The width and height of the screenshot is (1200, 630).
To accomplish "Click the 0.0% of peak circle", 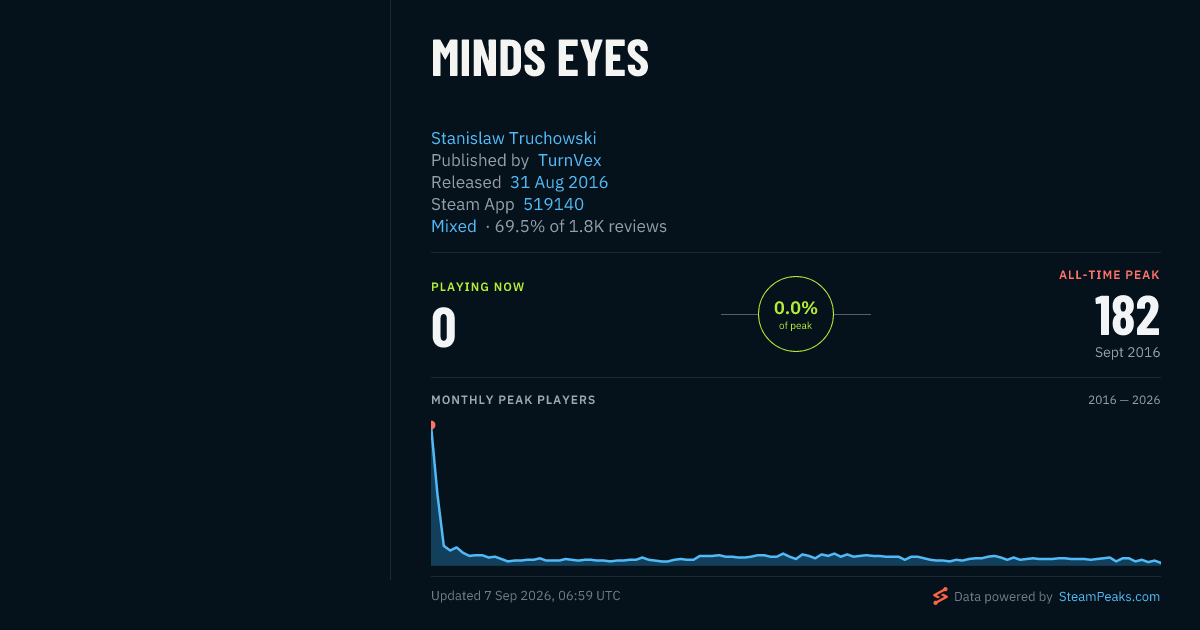I will tap(796, 314).
